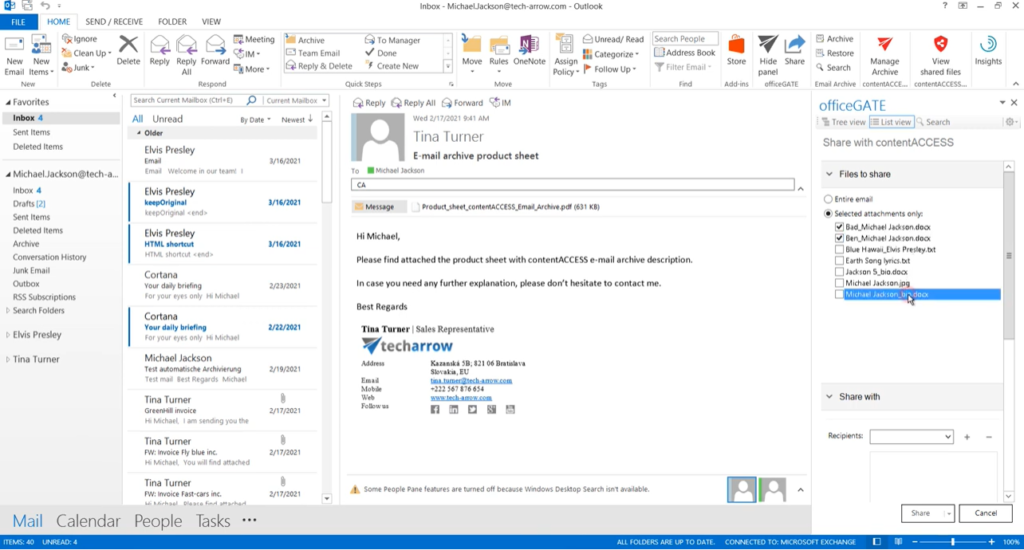Uncheck Bad_Michael Jackson.docx attachment
The height and width of the screenshot is (550, 1024).
click(x=840, y=227)
